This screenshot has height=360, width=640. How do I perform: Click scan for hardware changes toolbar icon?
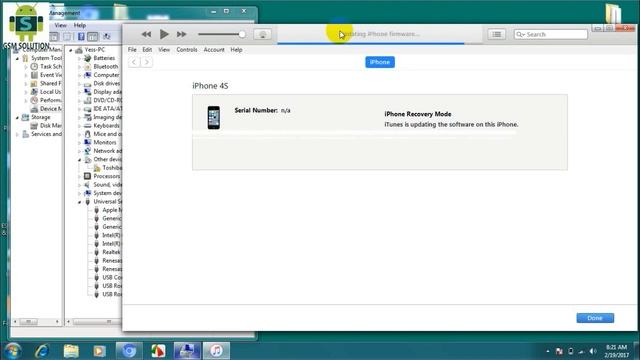pyautogui.click(x=107, y=37)
